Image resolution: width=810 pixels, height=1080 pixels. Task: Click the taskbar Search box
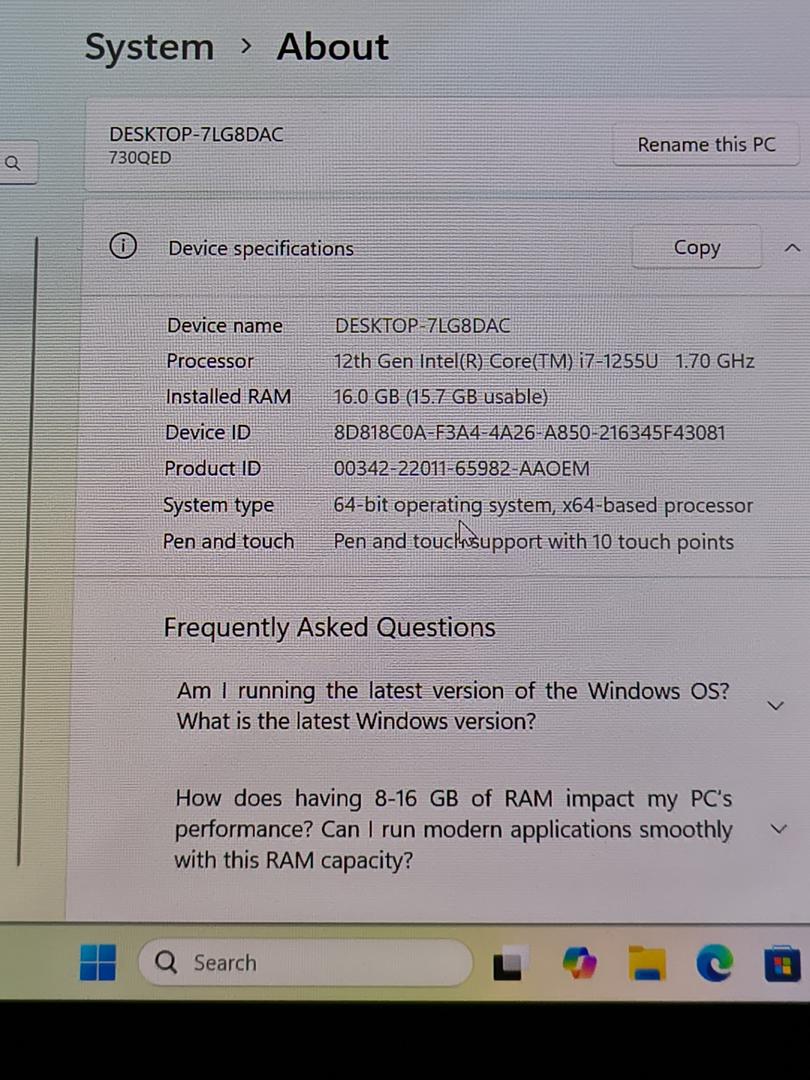pyautogui.click(x=305, y=962)
